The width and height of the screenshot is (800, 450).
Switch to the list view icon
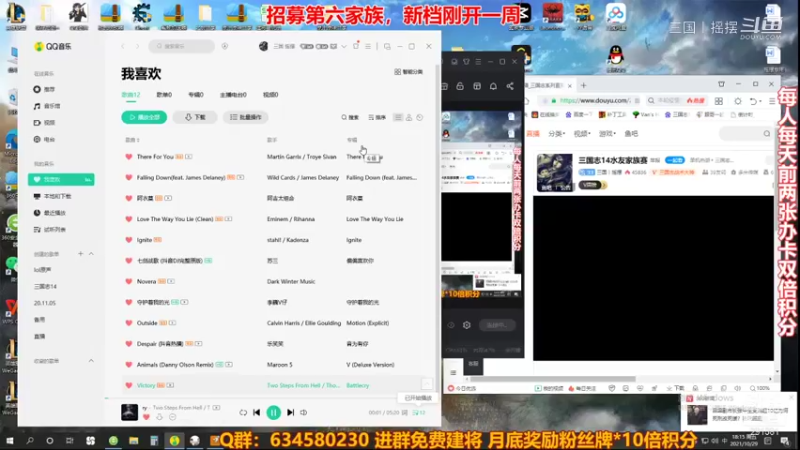[398, 117]
